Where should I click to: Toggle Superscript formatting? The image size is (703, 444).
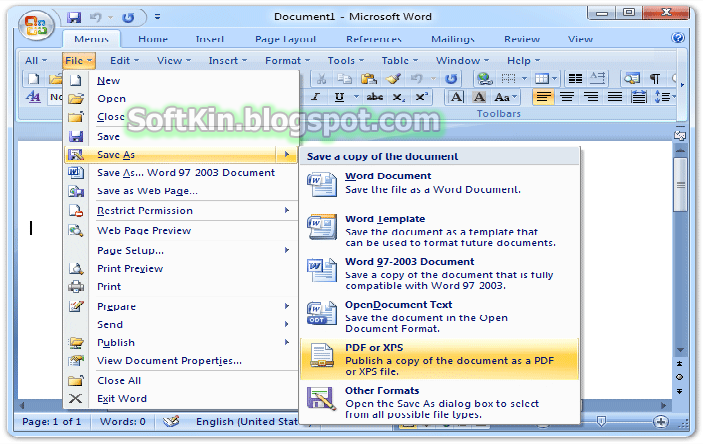click(421, 97)
